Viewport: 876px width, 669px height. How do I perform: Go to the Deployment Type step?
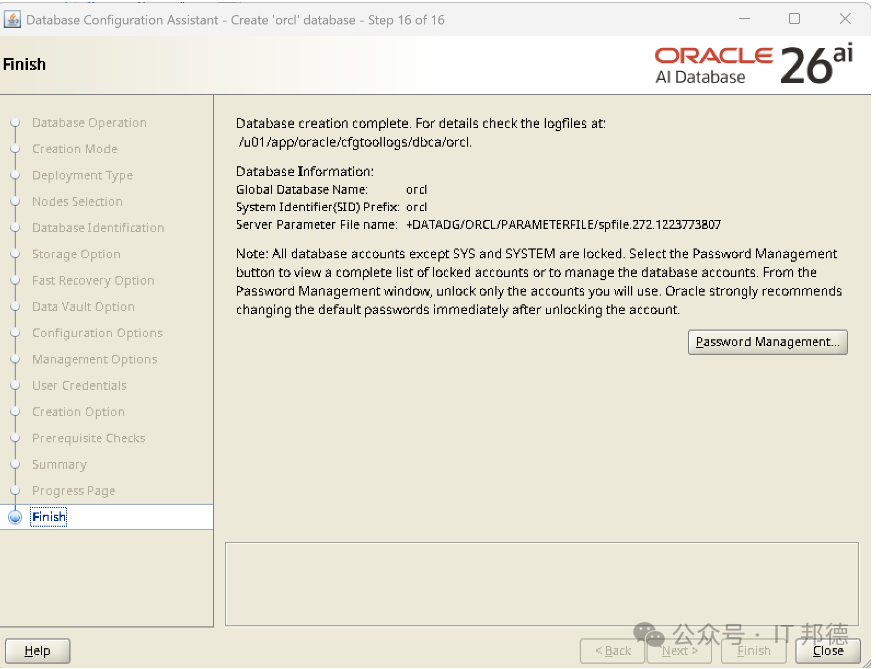(x=83, y=175)
